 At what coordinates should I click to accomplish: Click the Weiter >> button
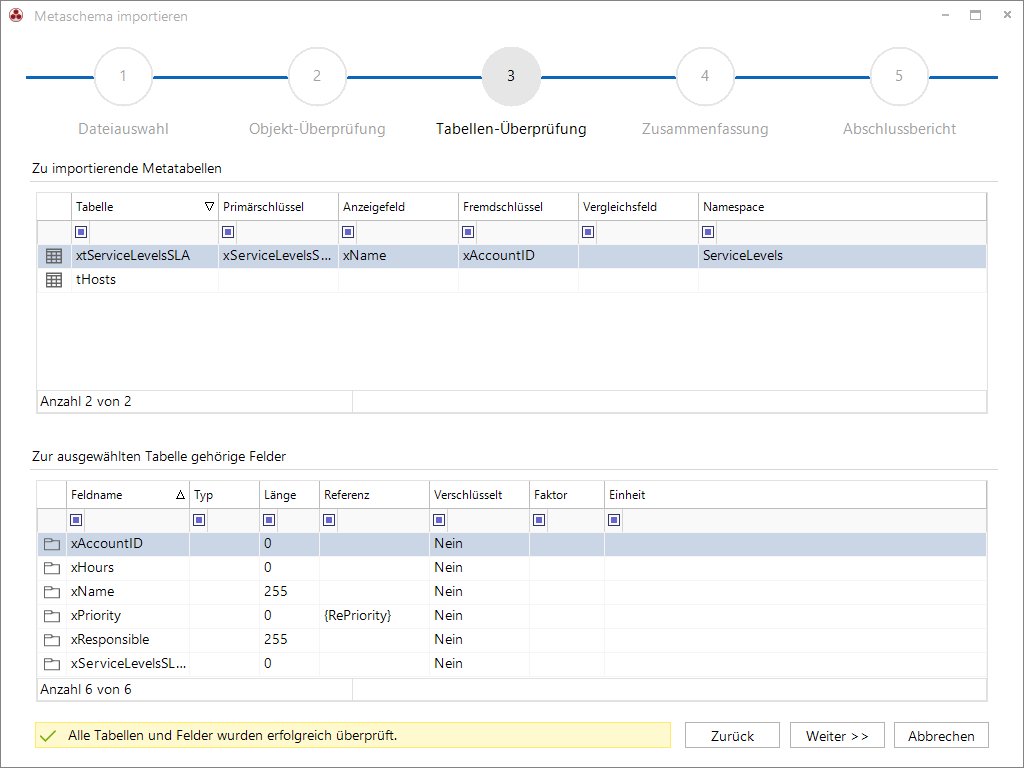coord(837,736)
